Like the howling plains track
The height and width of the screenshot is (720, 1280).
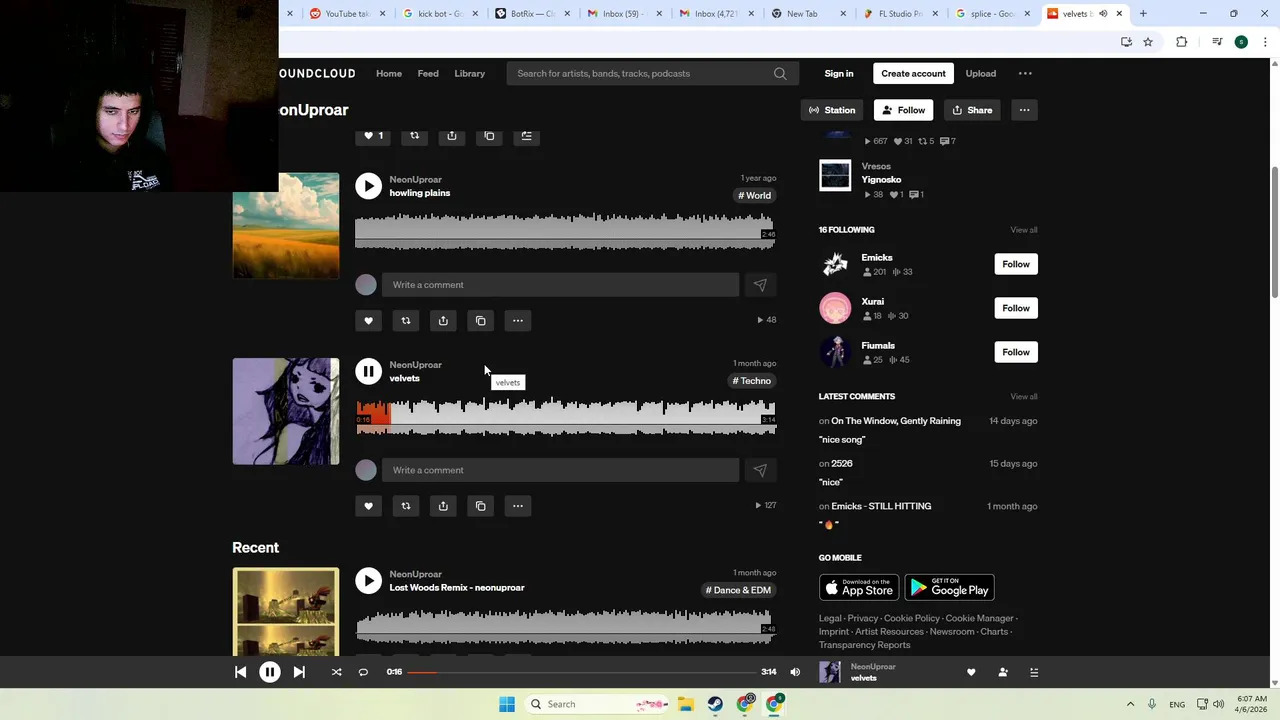pos(368,321)
